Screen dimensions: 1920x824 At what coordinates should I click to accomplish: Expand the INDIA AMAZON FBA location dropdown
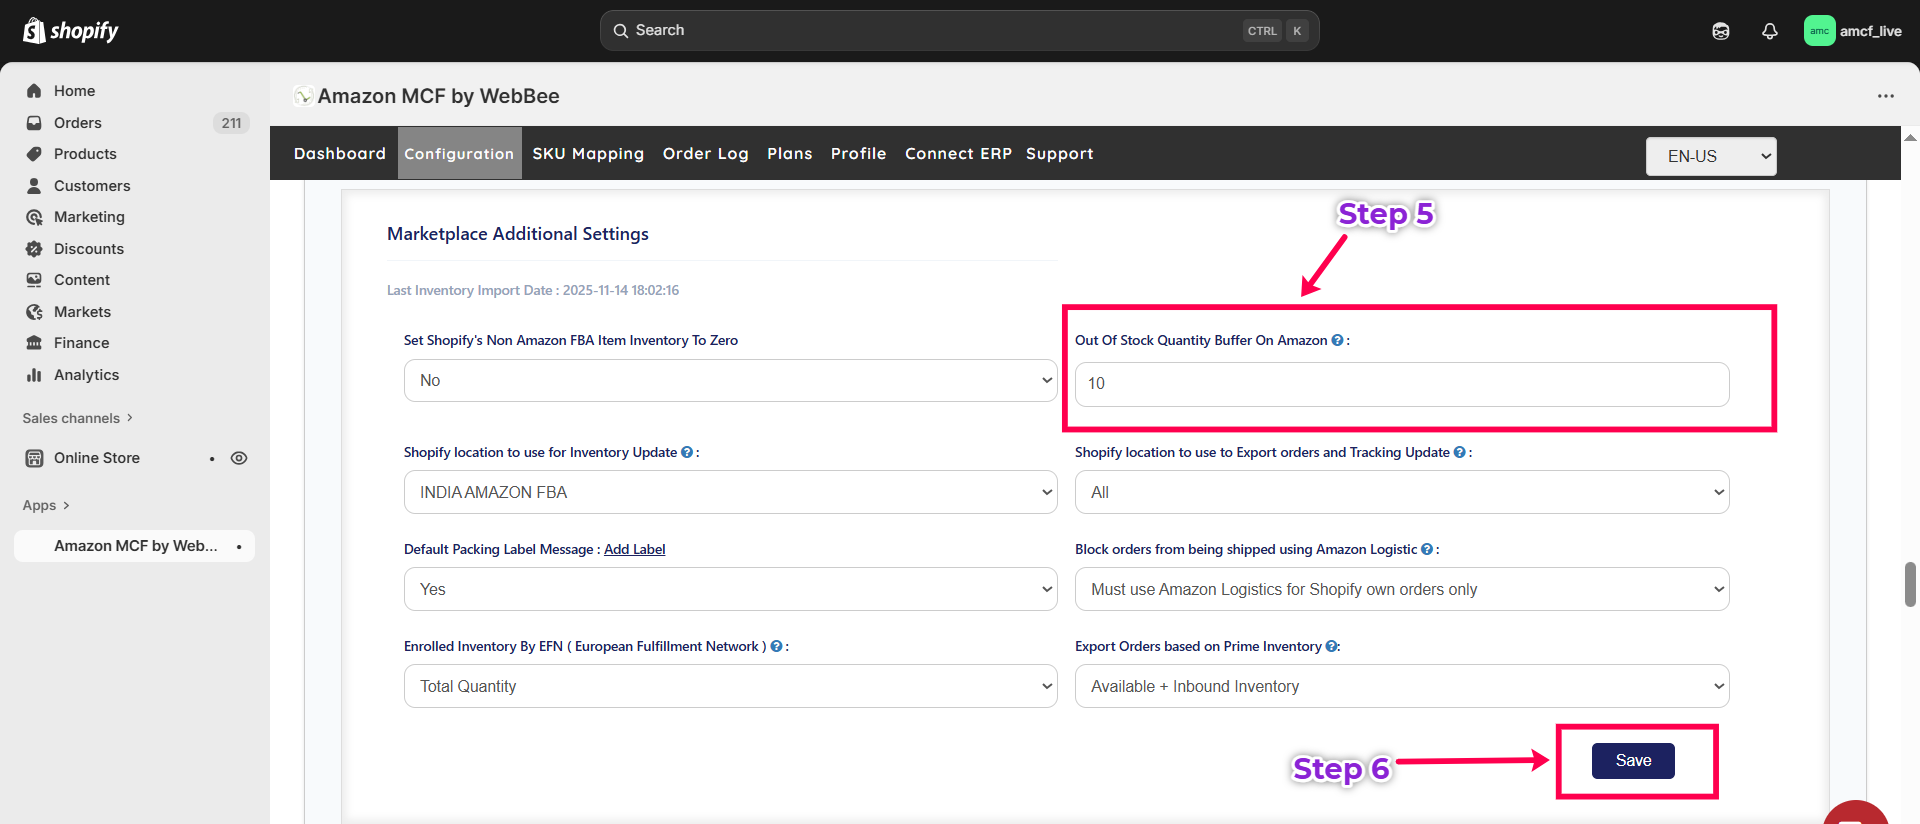(730, 492)
